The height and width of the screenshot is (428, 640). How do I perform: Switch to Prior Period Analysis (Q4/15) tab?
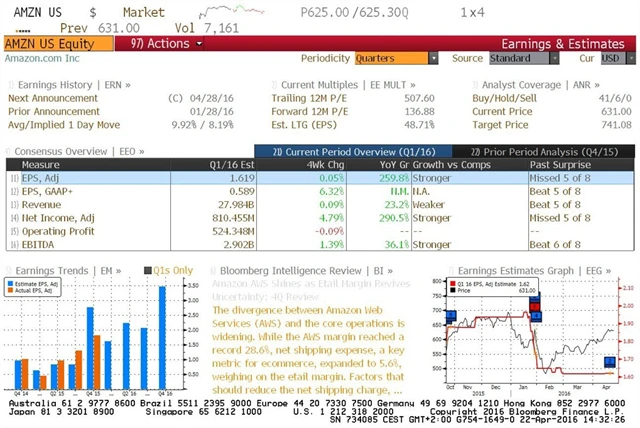(x=544, y=152)
